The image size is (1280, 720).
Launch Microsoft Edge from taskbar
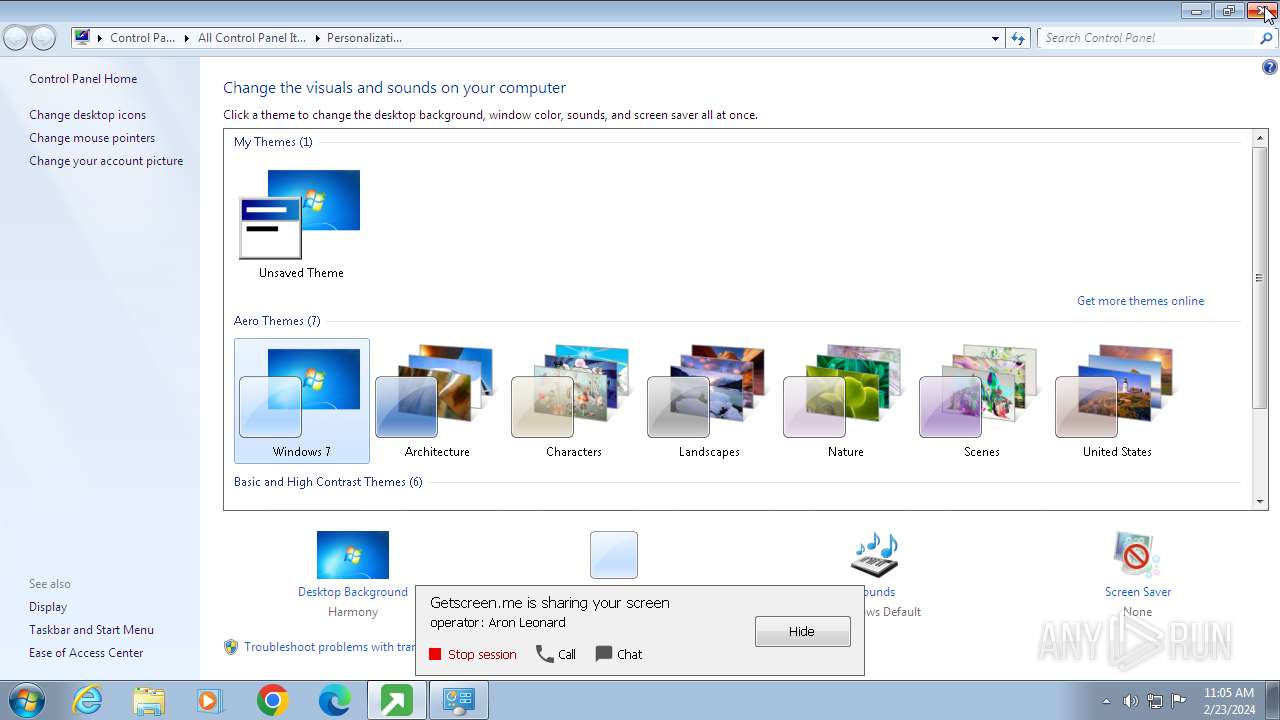point(334,701)
